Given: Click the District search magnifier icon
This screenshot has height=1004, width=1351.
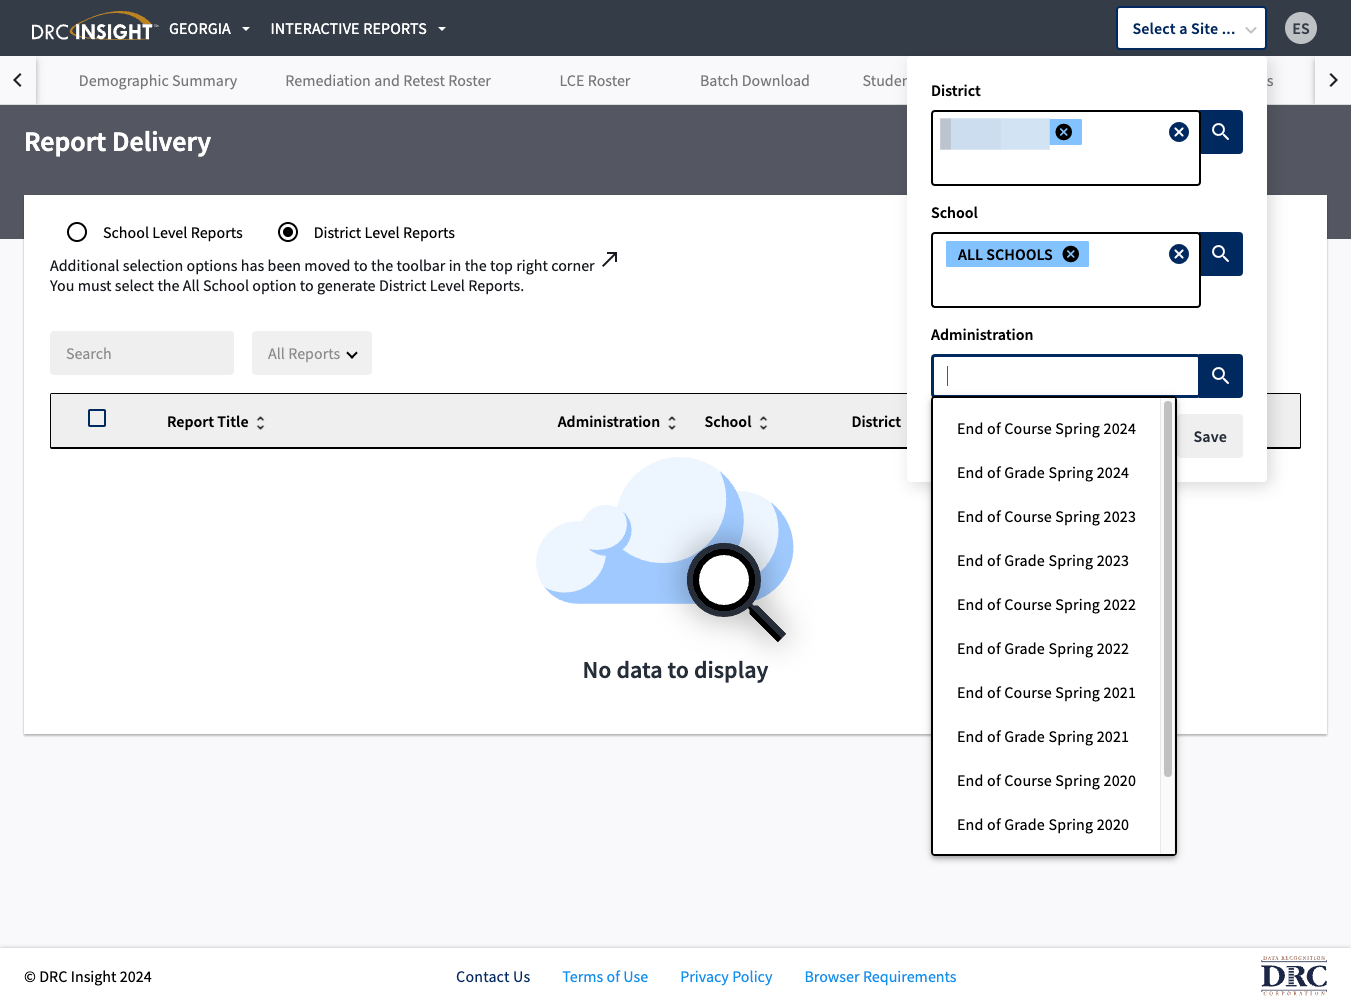Looking at the screenshot, I should click(x=1221, y=132).
